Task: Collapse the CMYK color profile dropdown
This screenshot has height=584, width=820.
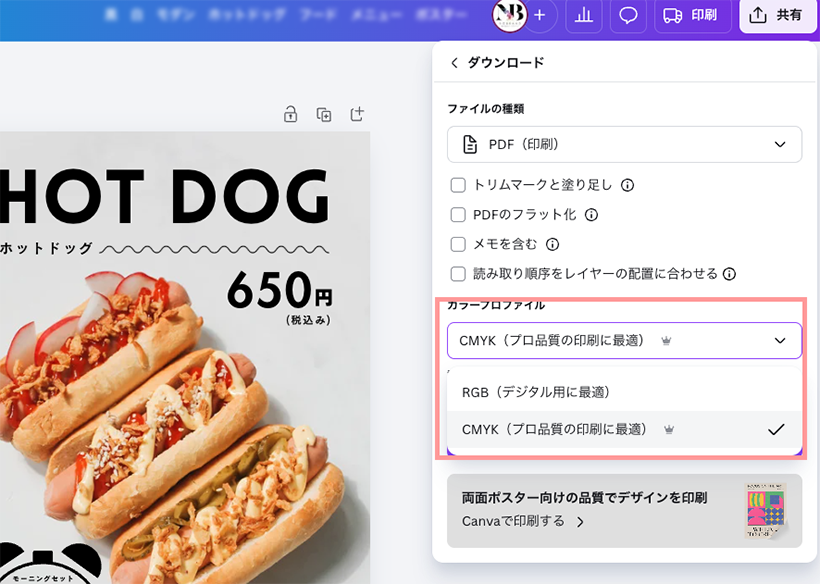Action: click(x=624, y=341)
